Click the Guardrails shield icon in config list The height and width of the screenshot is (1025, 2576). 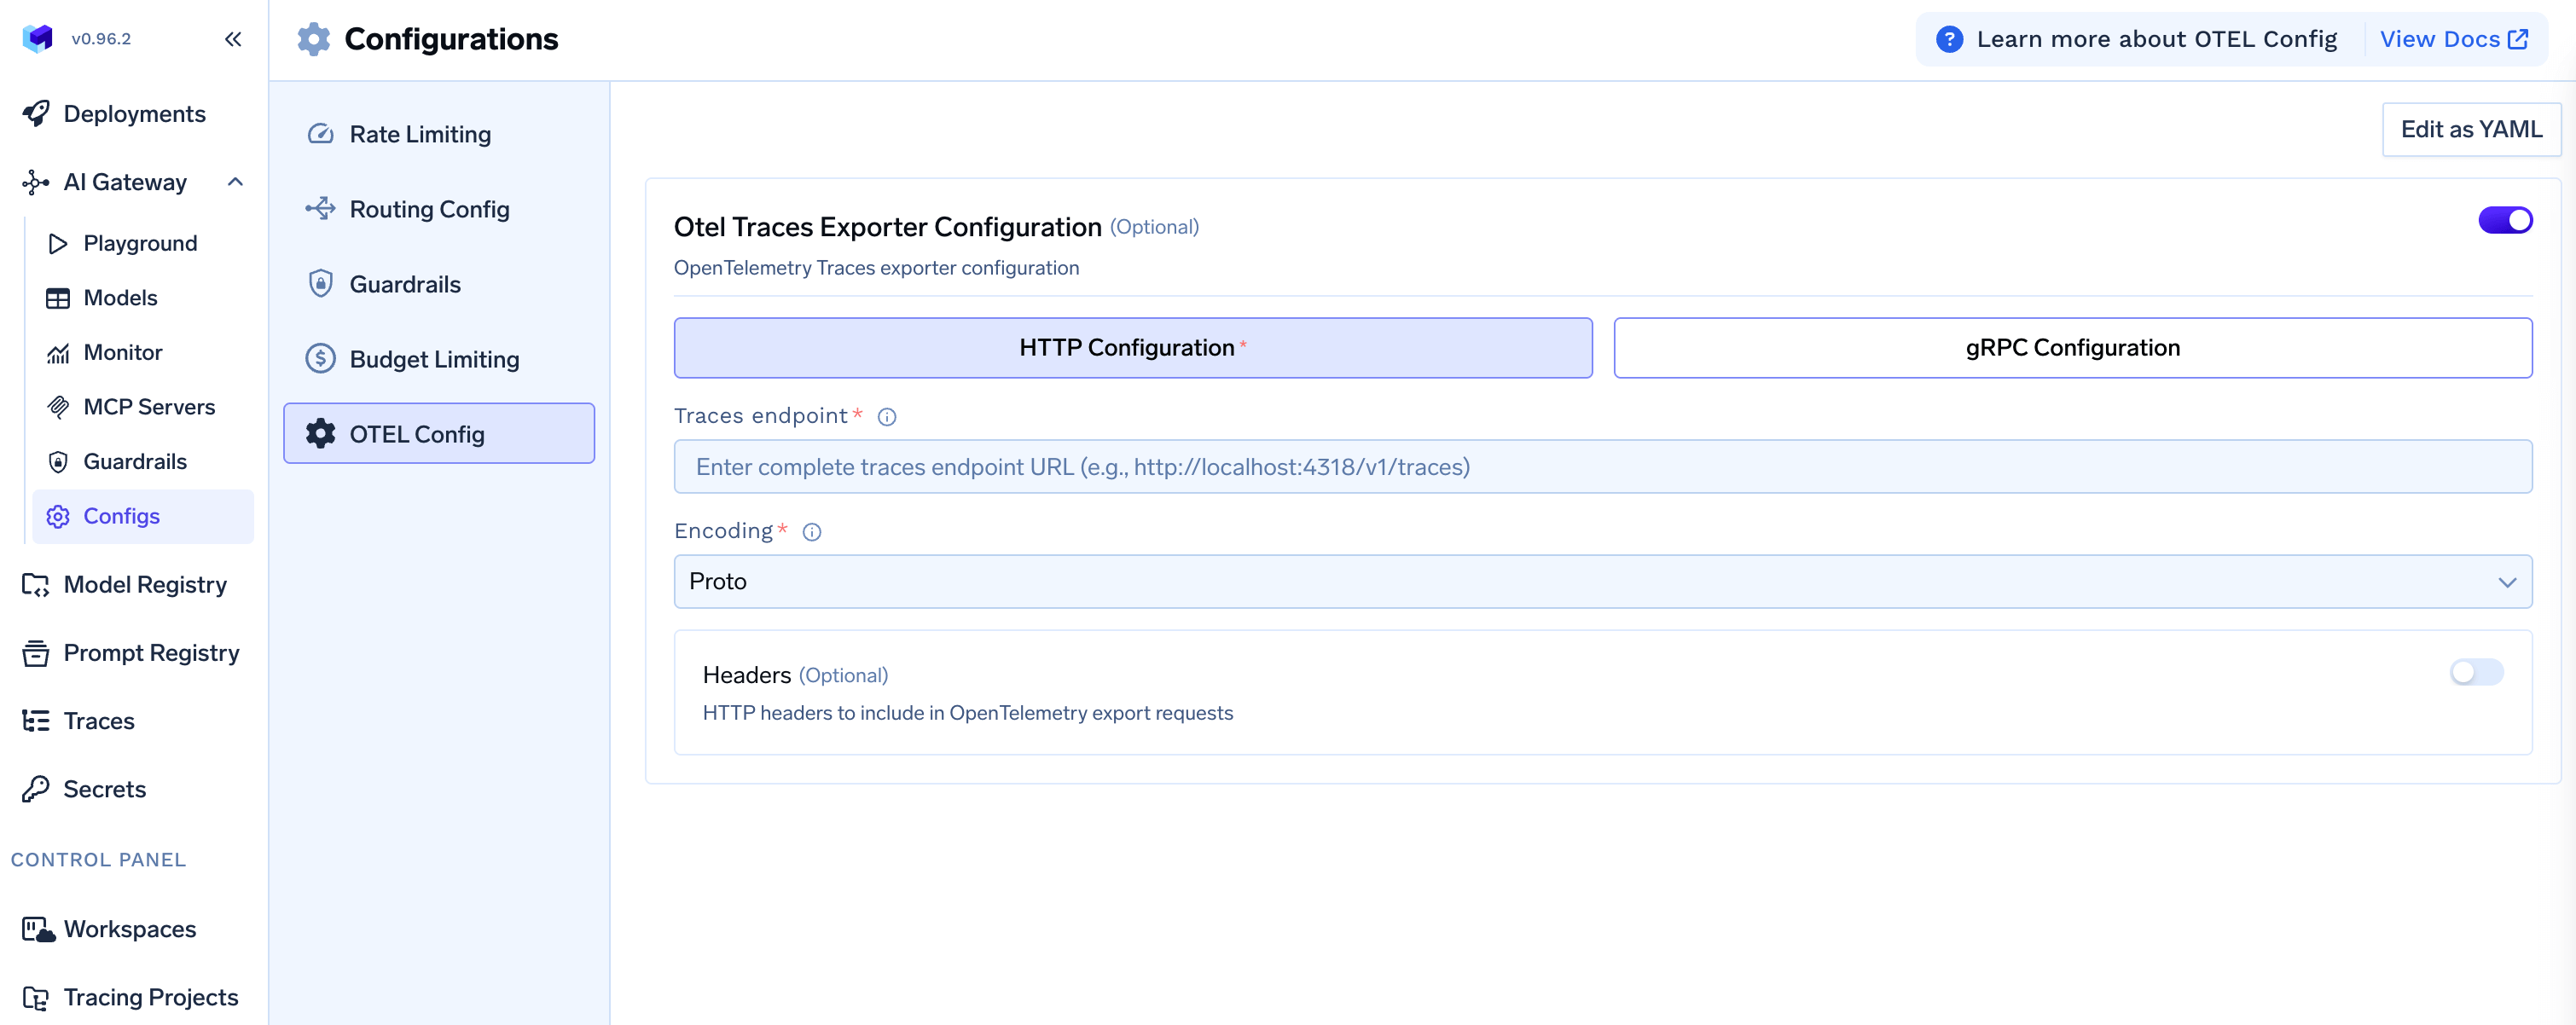click(x=320, y=284)
